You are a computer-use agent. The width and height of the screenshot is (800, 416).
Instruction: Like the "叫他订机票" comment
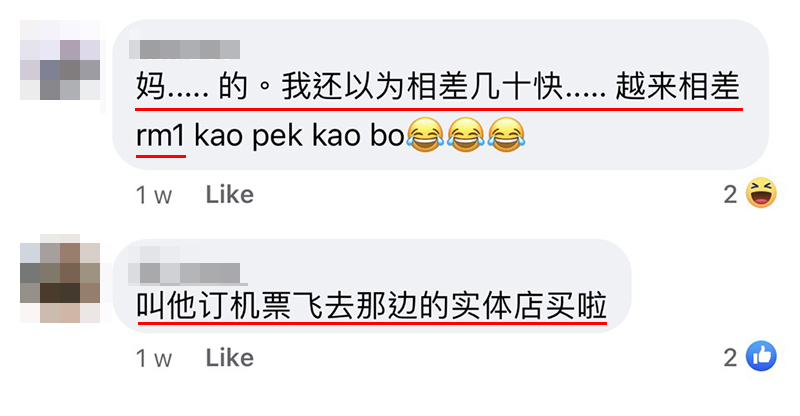point(230,358)
